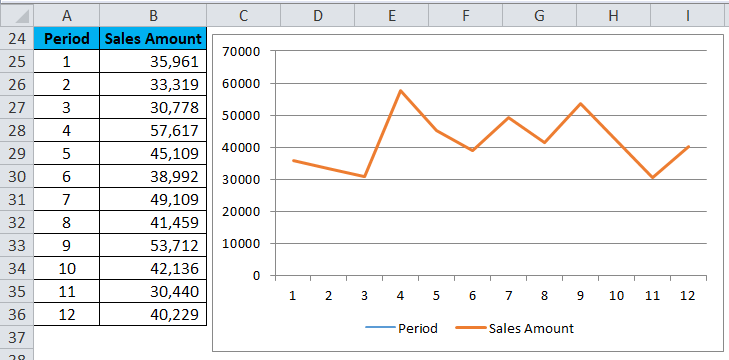This screenshot has height=360, width=729.
Task: Select row 24 header
Action: 17,39
